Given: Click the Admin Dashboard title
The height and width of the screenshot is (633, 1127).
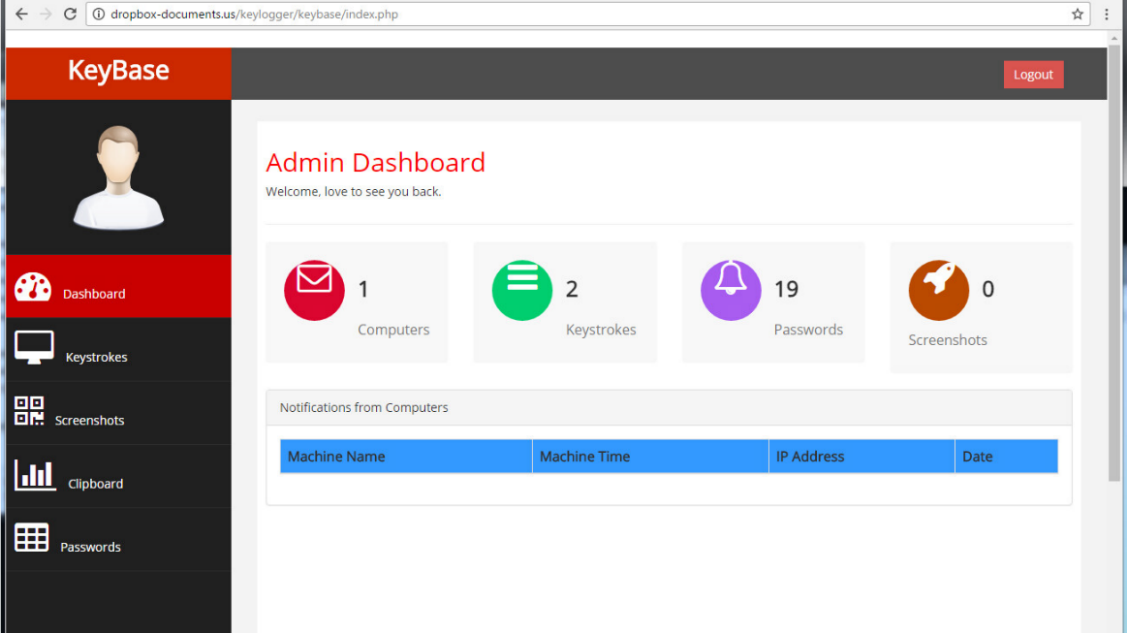Looking at the screenshot, I should 375,162.
